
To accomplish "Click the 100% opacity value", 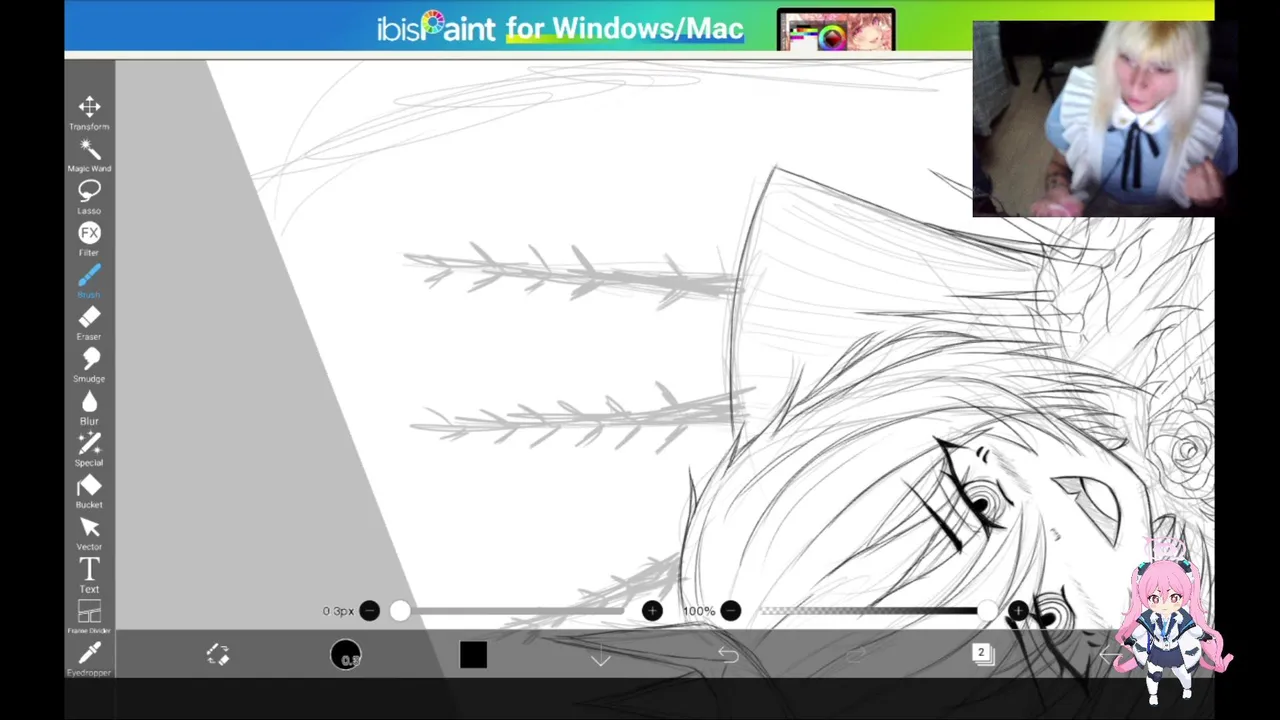I will [x=698, y=611].
